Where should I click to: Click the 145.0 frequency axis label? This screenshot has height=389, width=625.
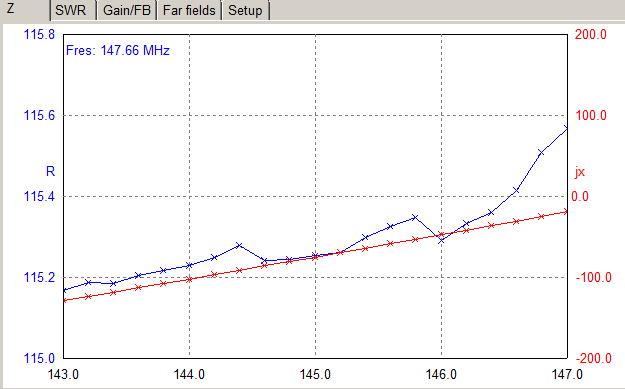click(315, 375)
